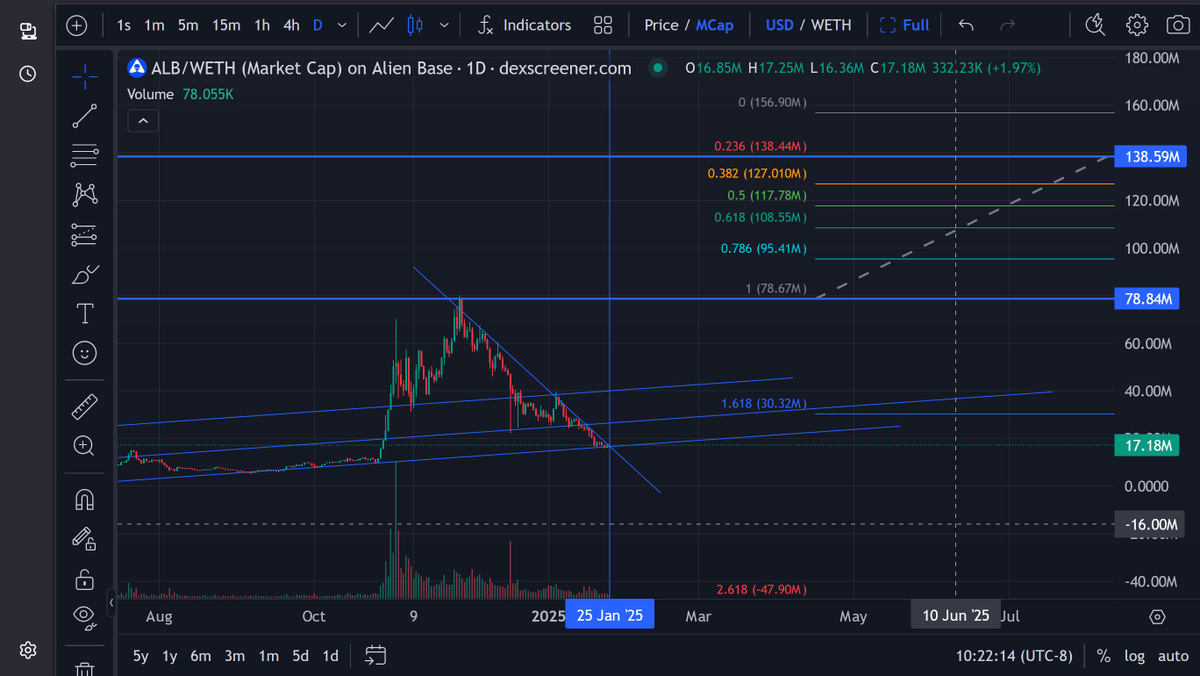Image resolution: width=1200 pixels, height=676 pixels.
Task: Open the indicator templates grid icon
Action: pyautogui.click(x=603, y=25)
